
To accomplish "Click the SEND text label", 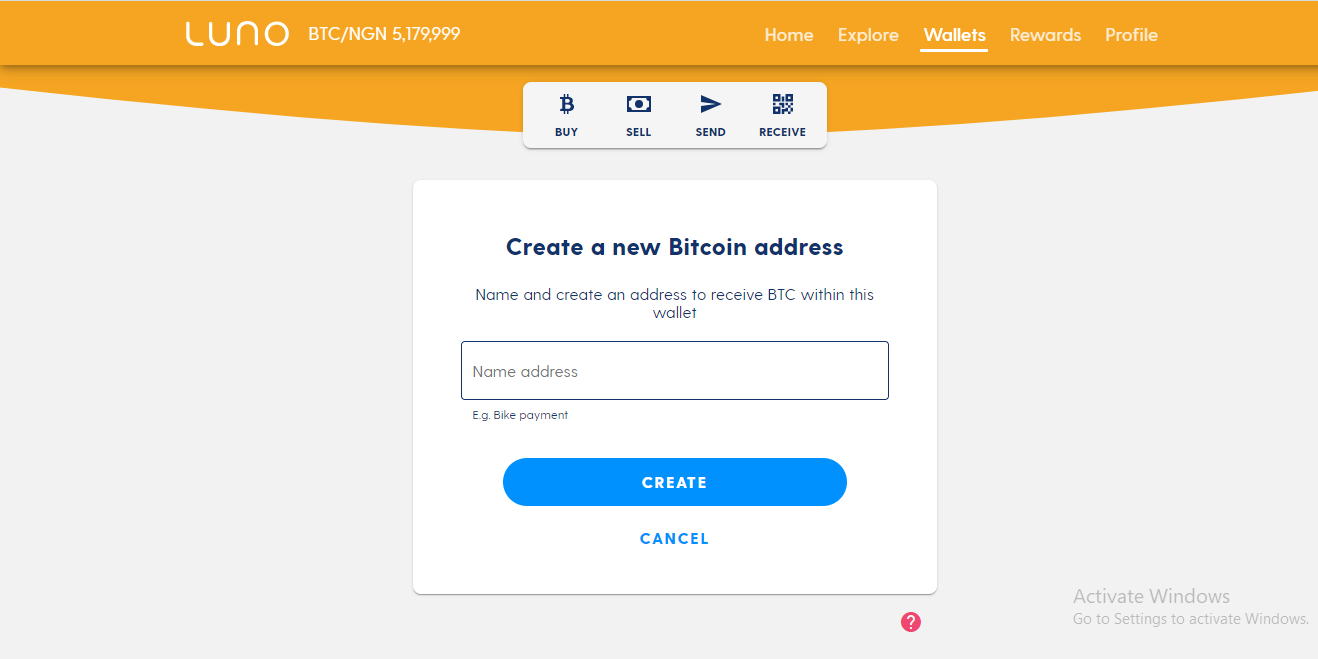I will 711,132.
